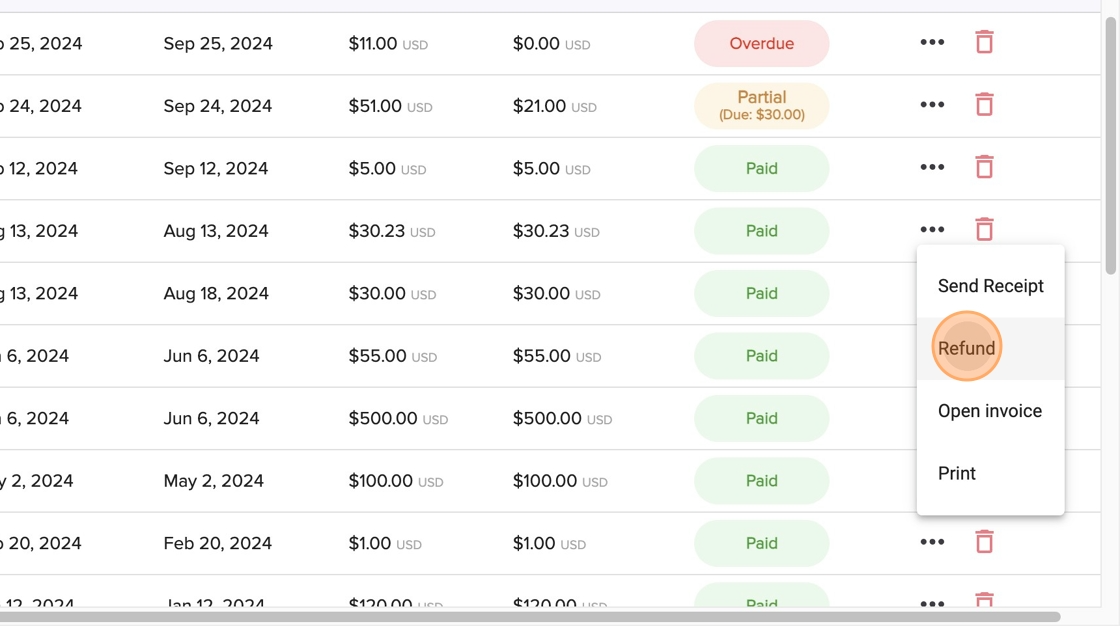Click trash icon for the $51.00 partial invoice

tap(984, 105)
